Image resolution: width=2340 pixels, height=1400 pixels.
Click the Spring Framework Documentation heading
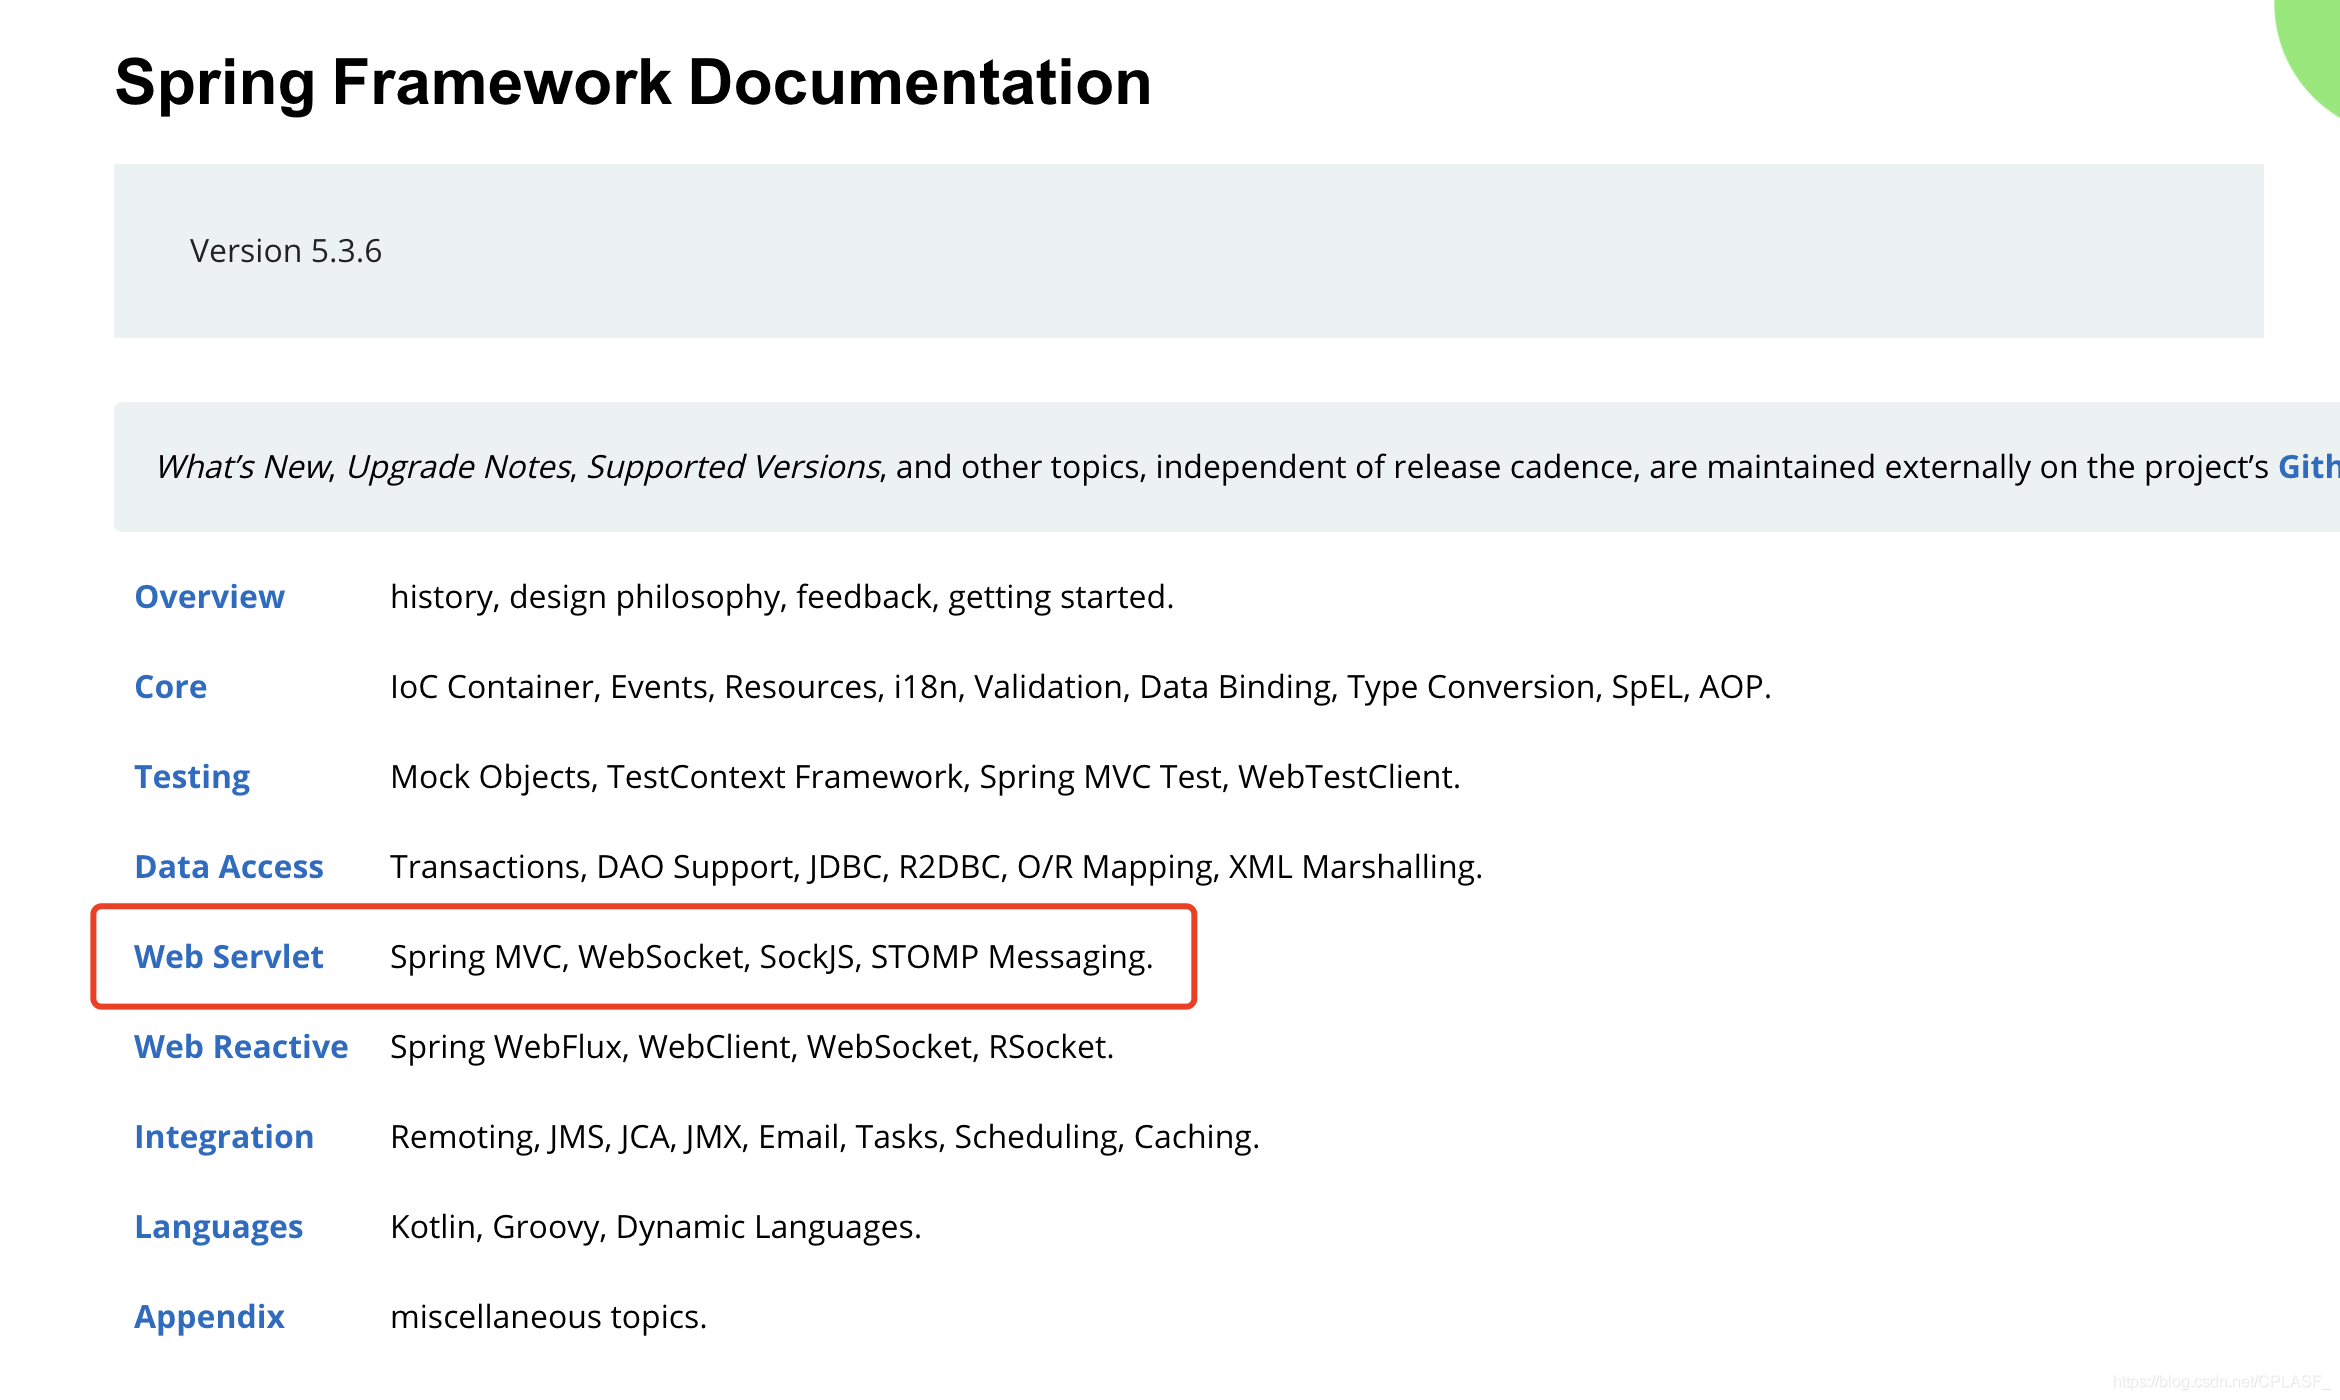pos(633,82)
